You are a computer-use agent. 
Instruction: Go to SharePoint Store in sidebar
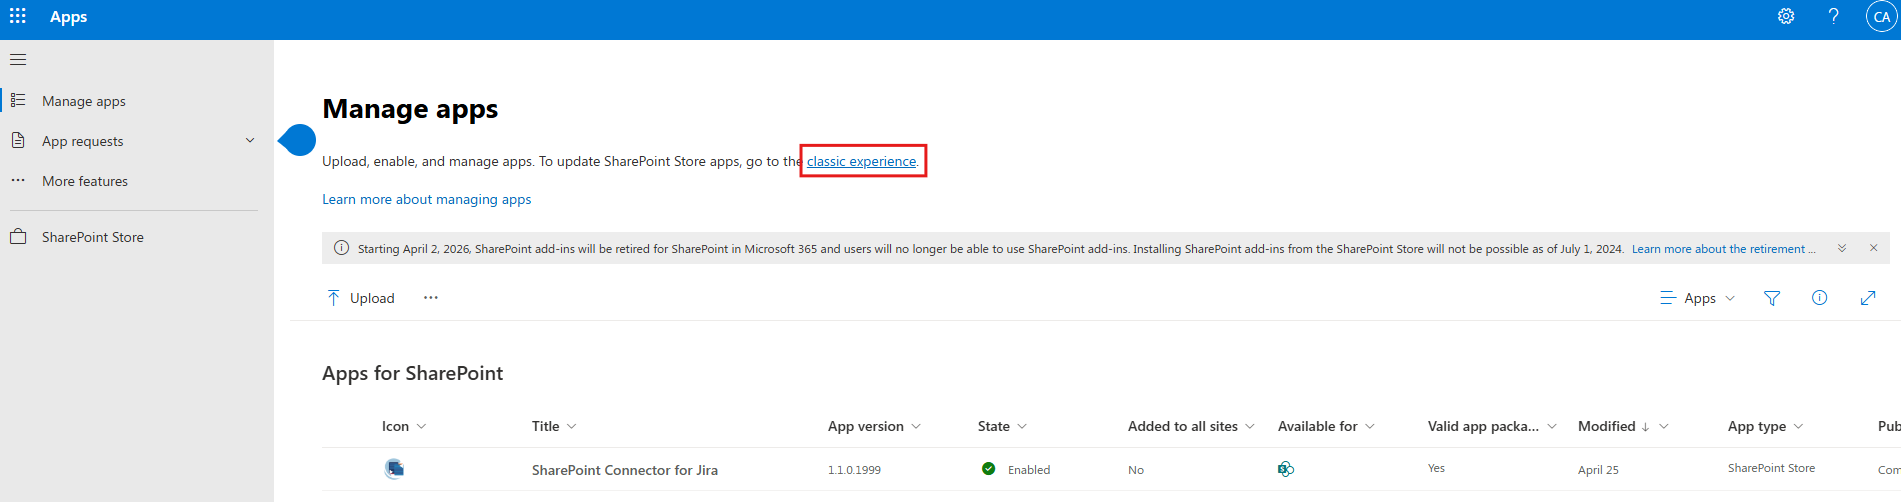click(92, 237)
